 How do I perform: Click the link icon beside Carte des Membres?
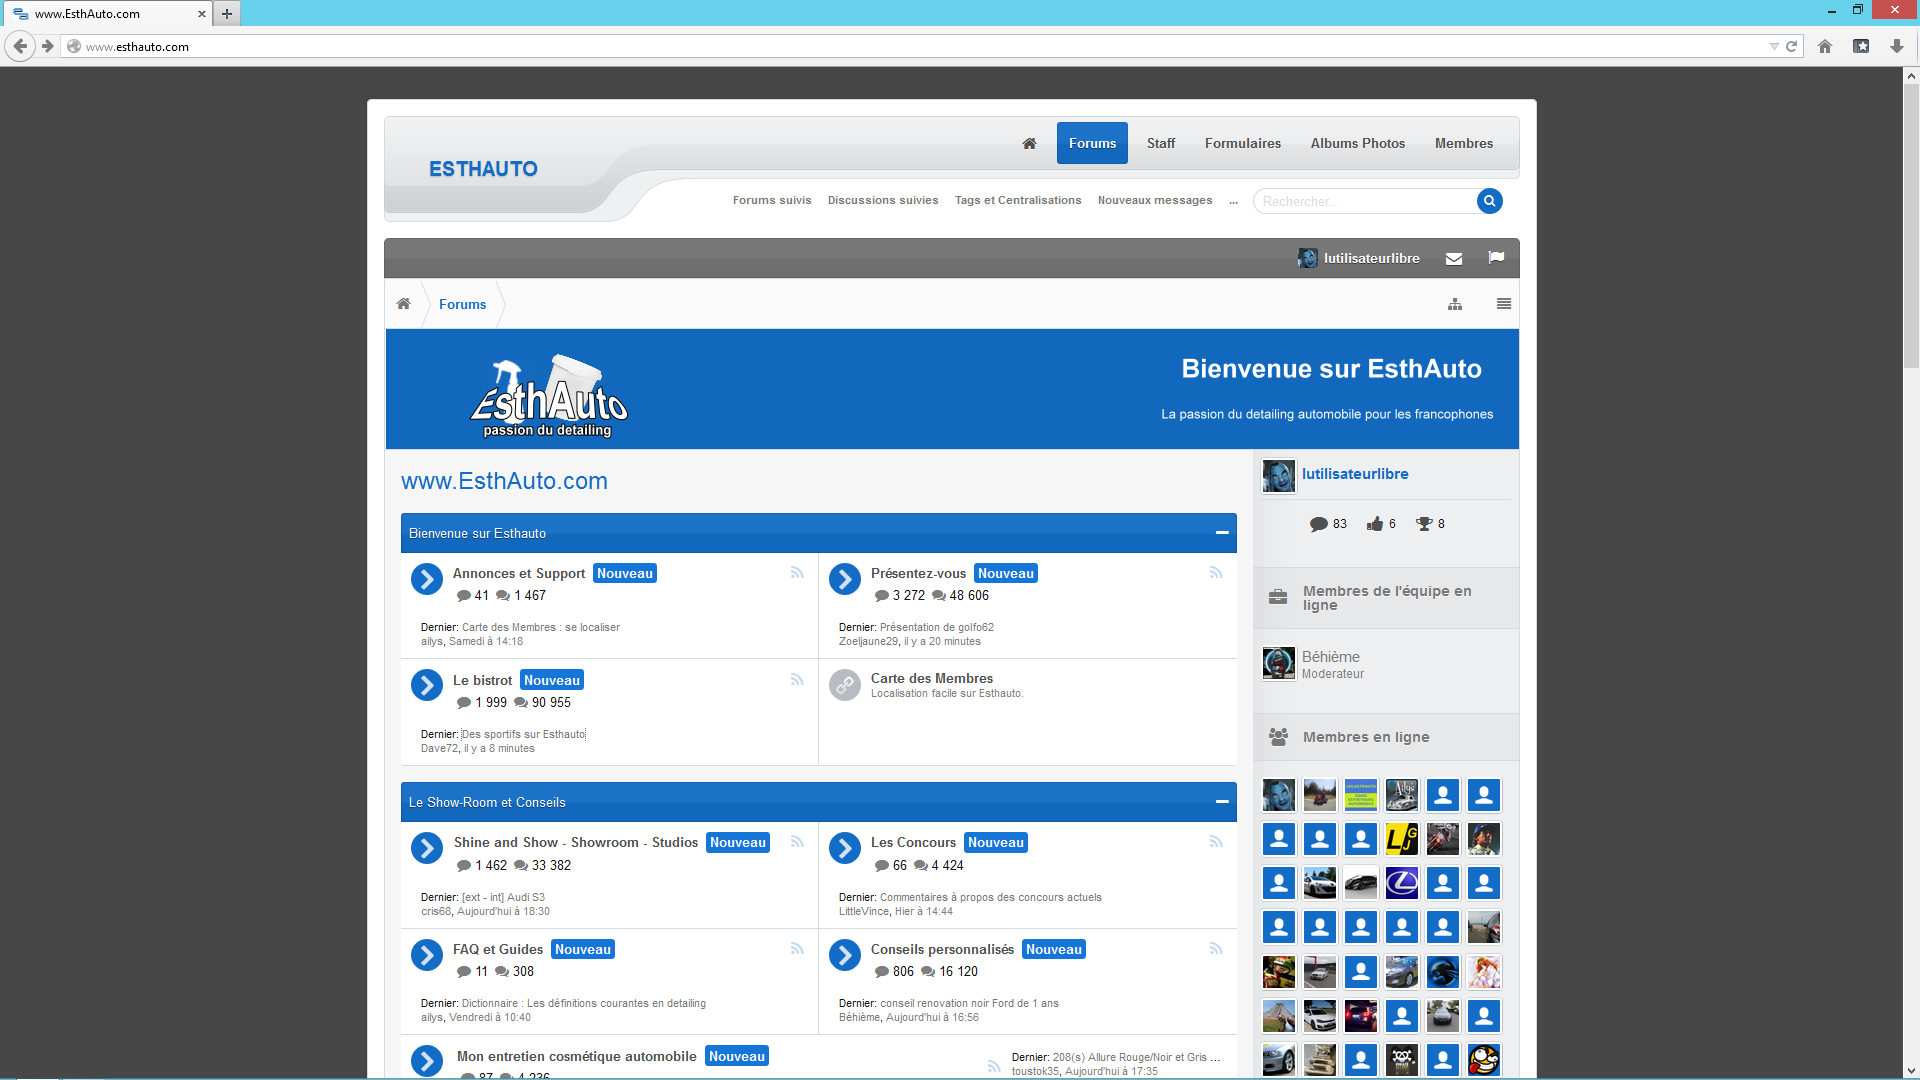(845, 685)
